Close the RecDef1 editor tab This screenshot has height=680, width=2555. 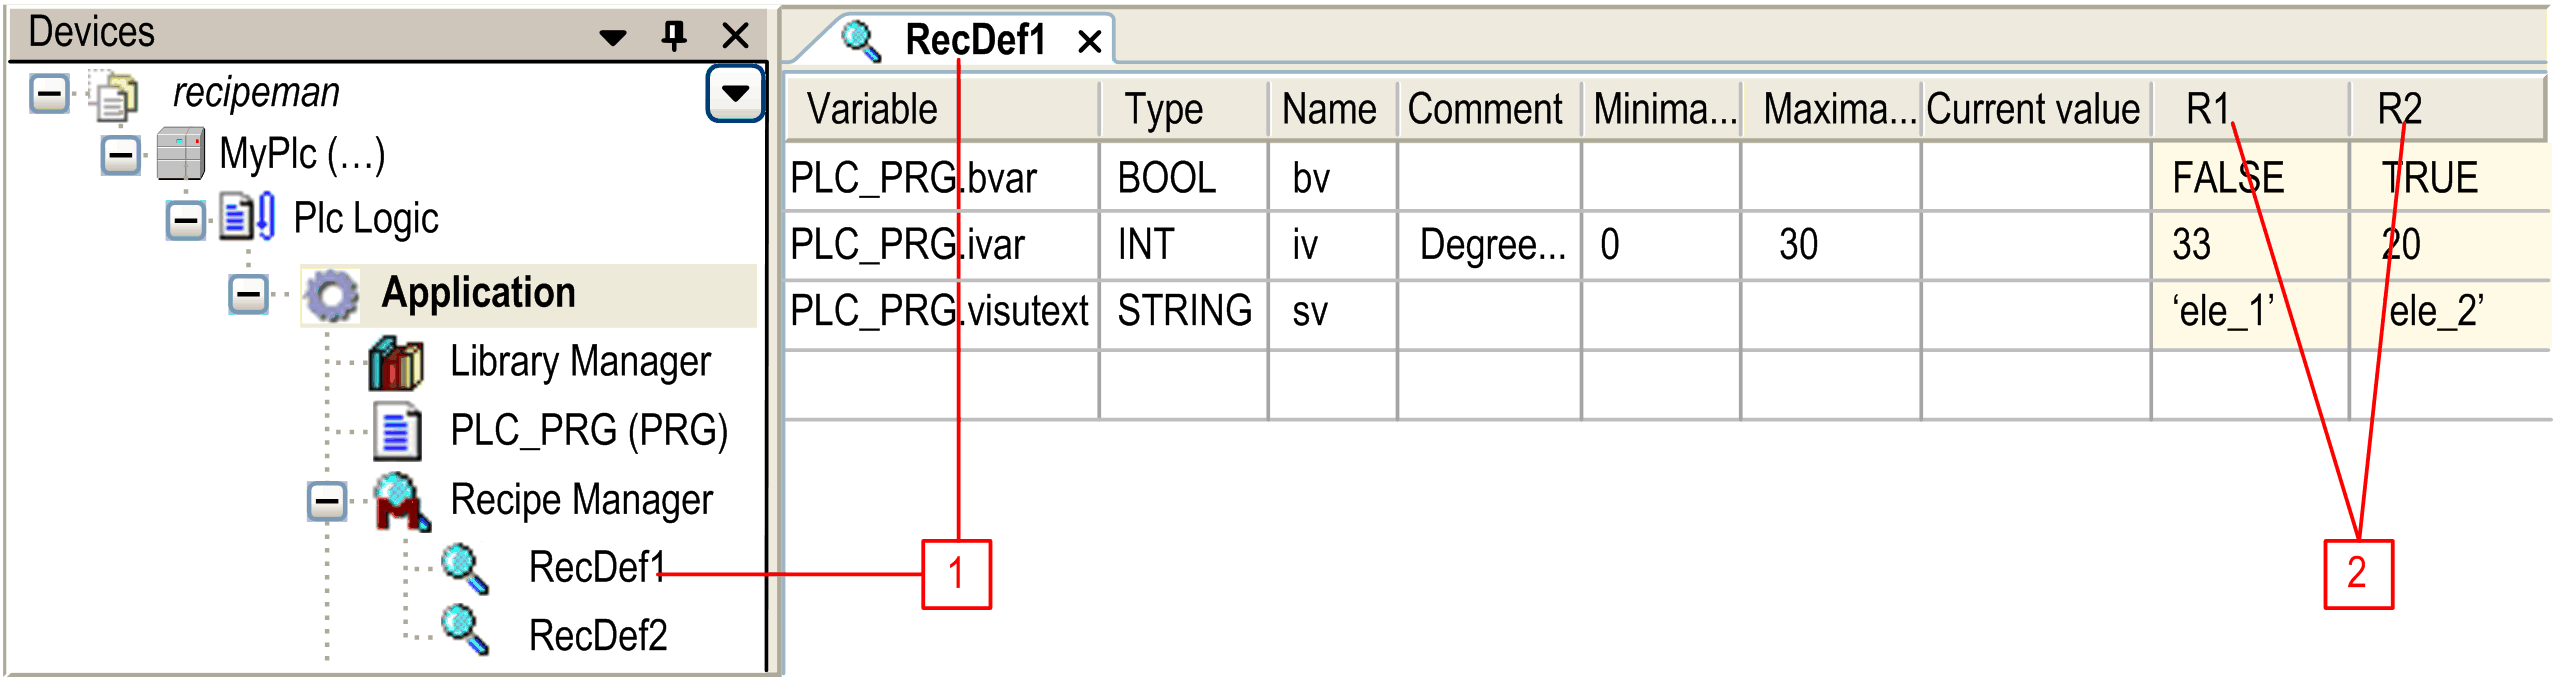(x=1089, y=42)
